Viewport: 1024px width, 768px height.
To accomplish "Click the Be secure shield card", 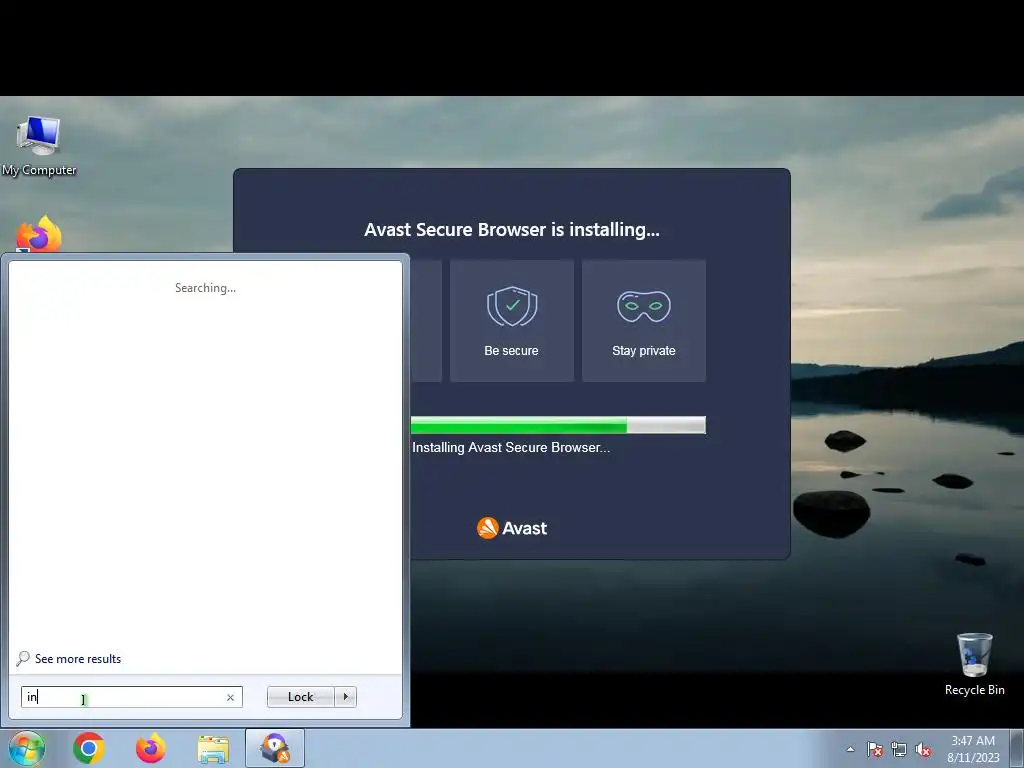I will point(511,321).
